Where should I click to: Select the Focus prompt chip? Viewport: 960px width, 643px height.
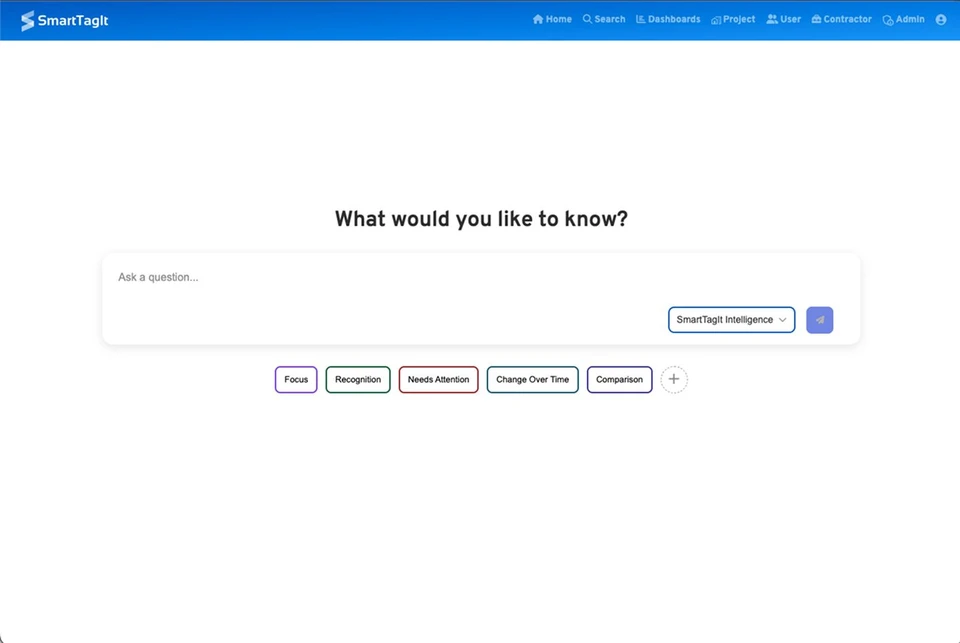(296, 380)
